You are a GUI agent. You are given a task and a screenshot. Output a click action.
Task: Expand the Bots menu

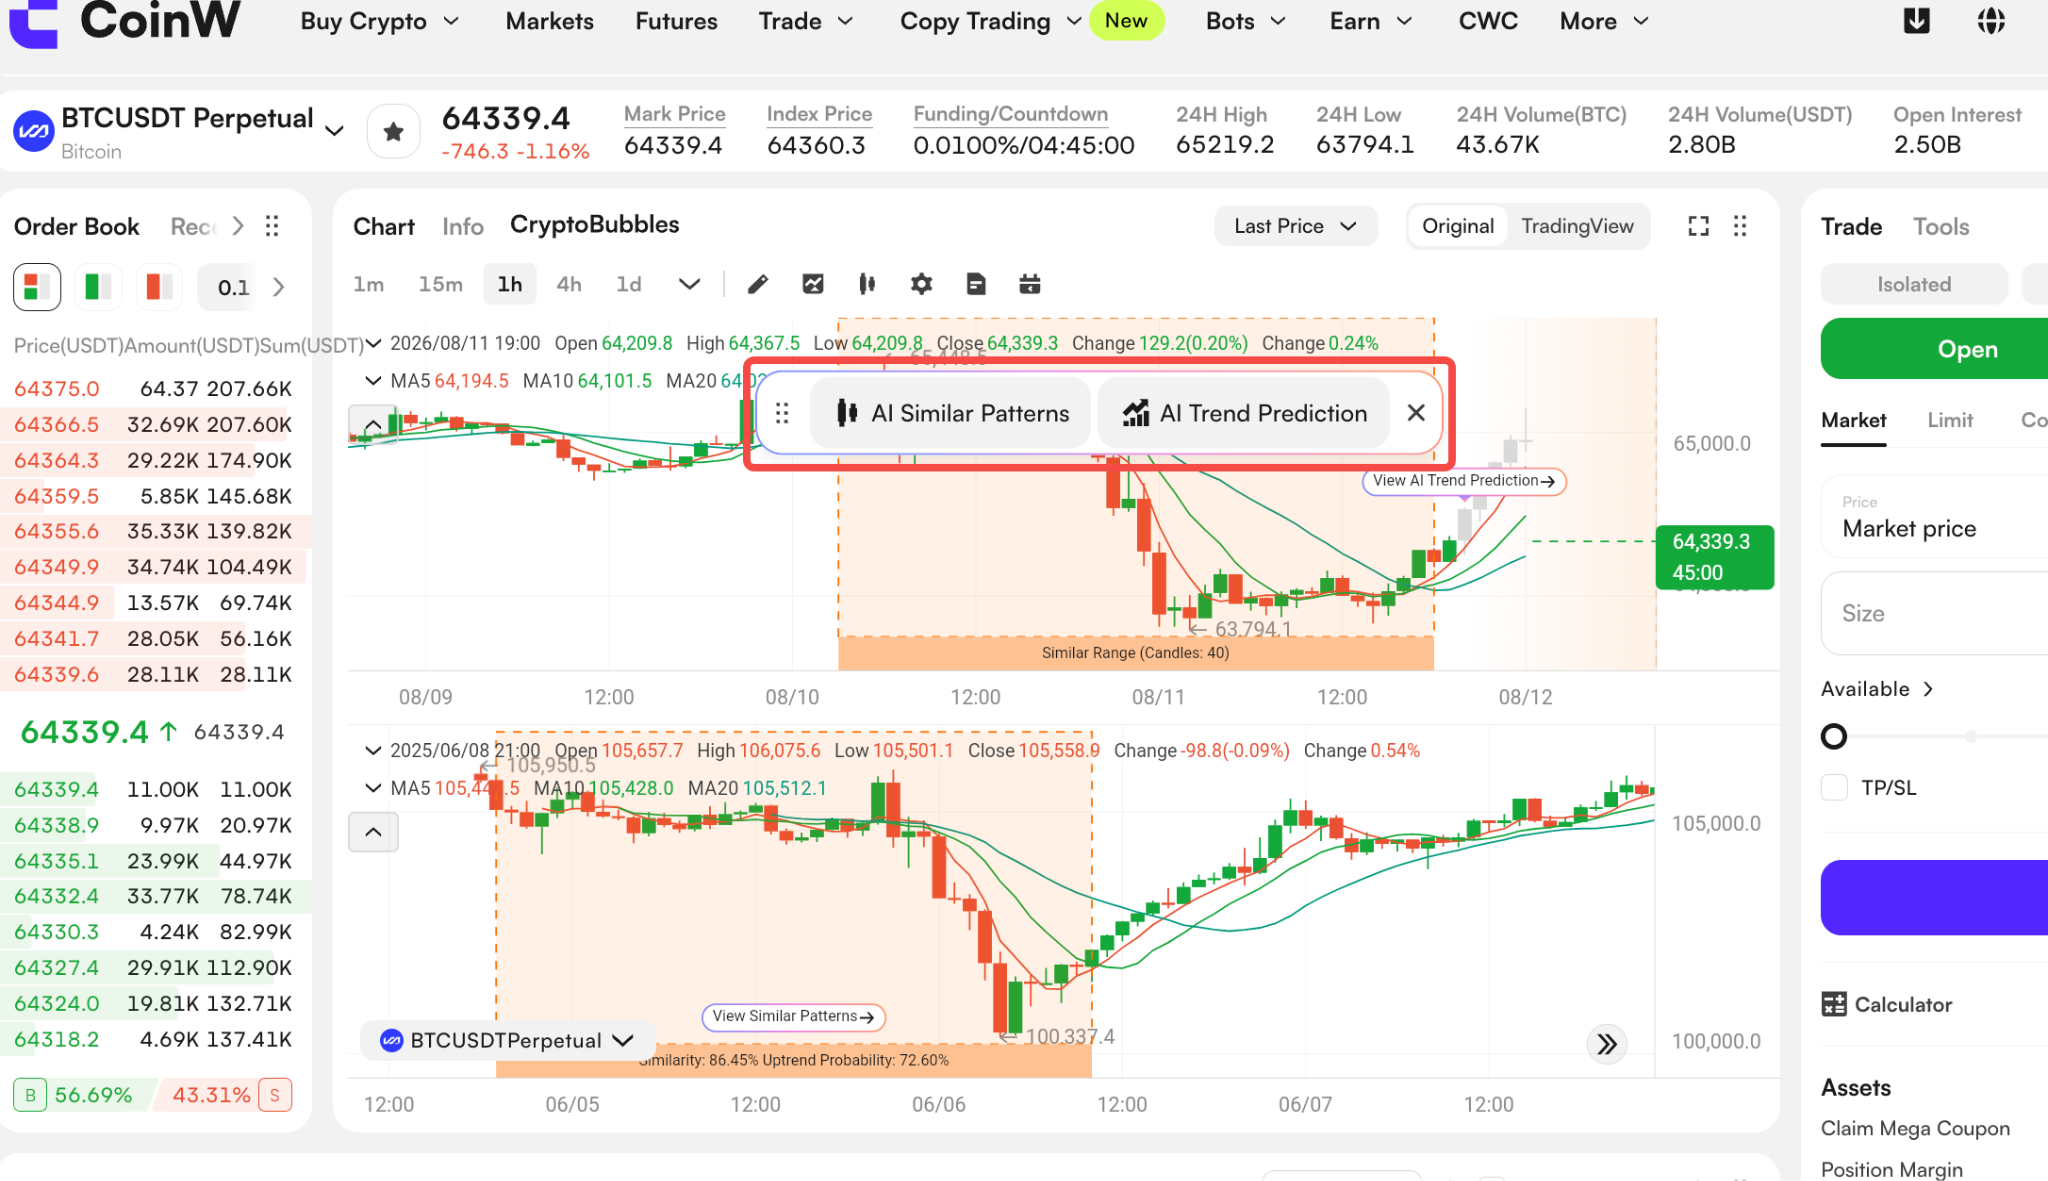(1246, 21)
